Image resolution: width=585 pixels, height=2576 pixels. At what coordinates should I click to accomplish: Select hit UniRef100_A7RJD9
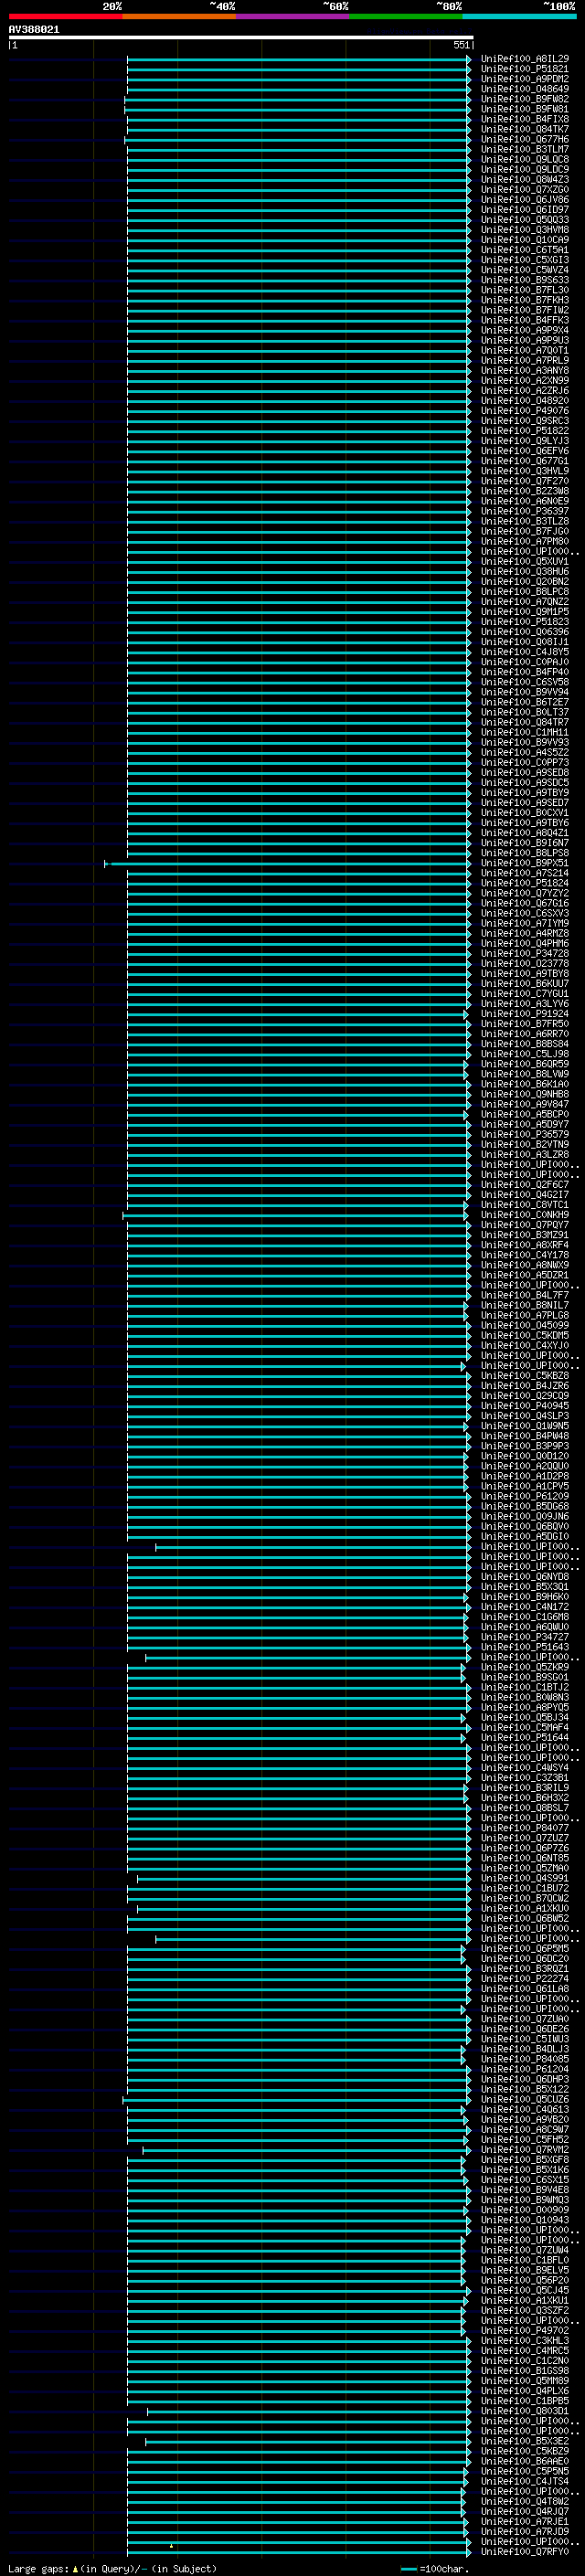pos(524,2532)
